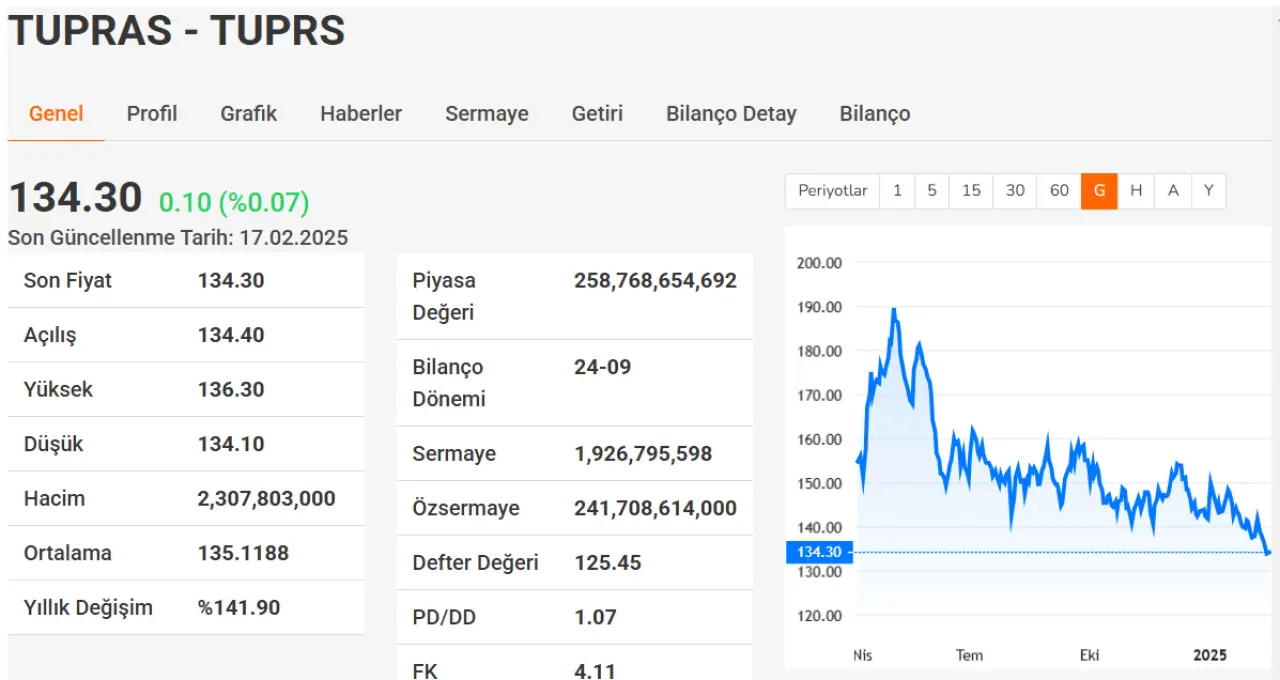Select the Y yearly period button
This screenshot has width=1280, height=680.
coord(1208,191)
